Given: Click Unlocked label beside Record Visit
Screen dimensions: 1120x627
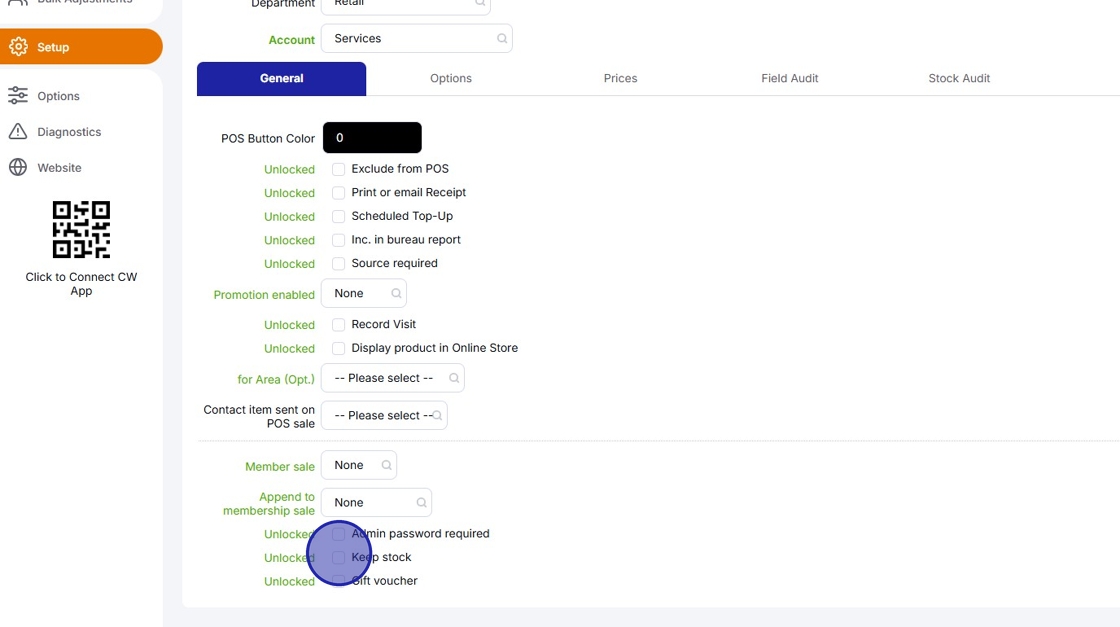Looking at the screenshot, I should 289,325.
